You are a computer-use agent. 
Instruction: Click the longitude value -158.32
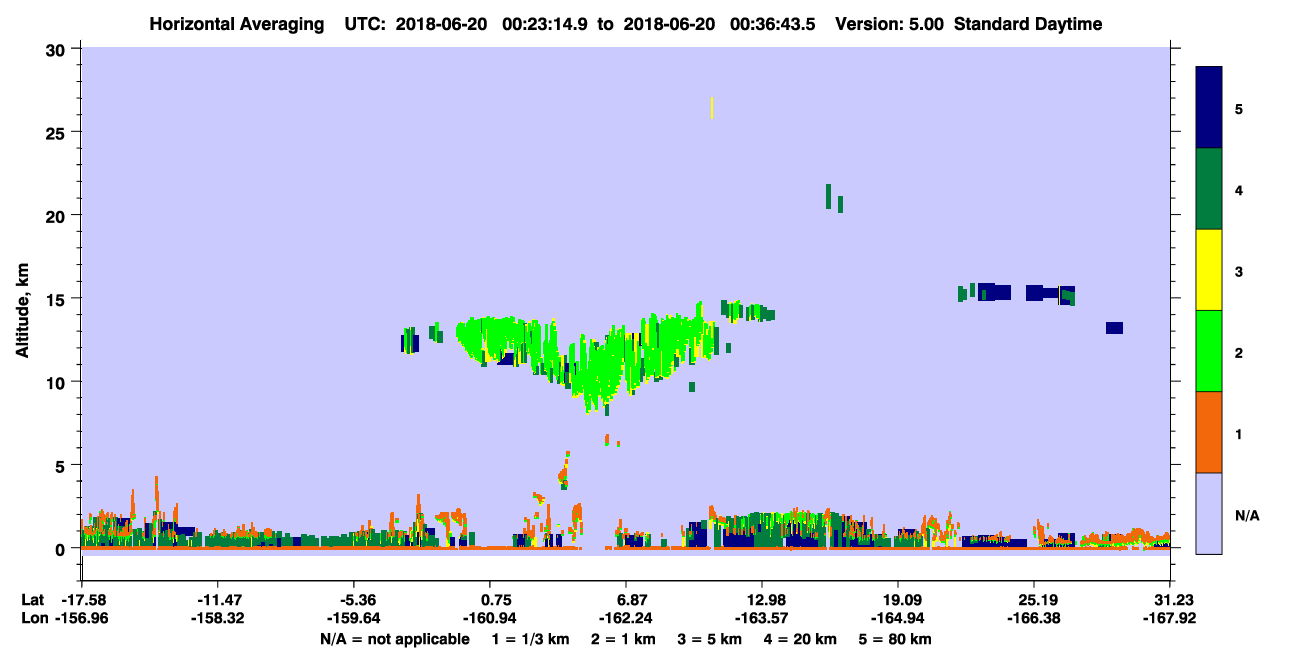[x=217, y=618]
